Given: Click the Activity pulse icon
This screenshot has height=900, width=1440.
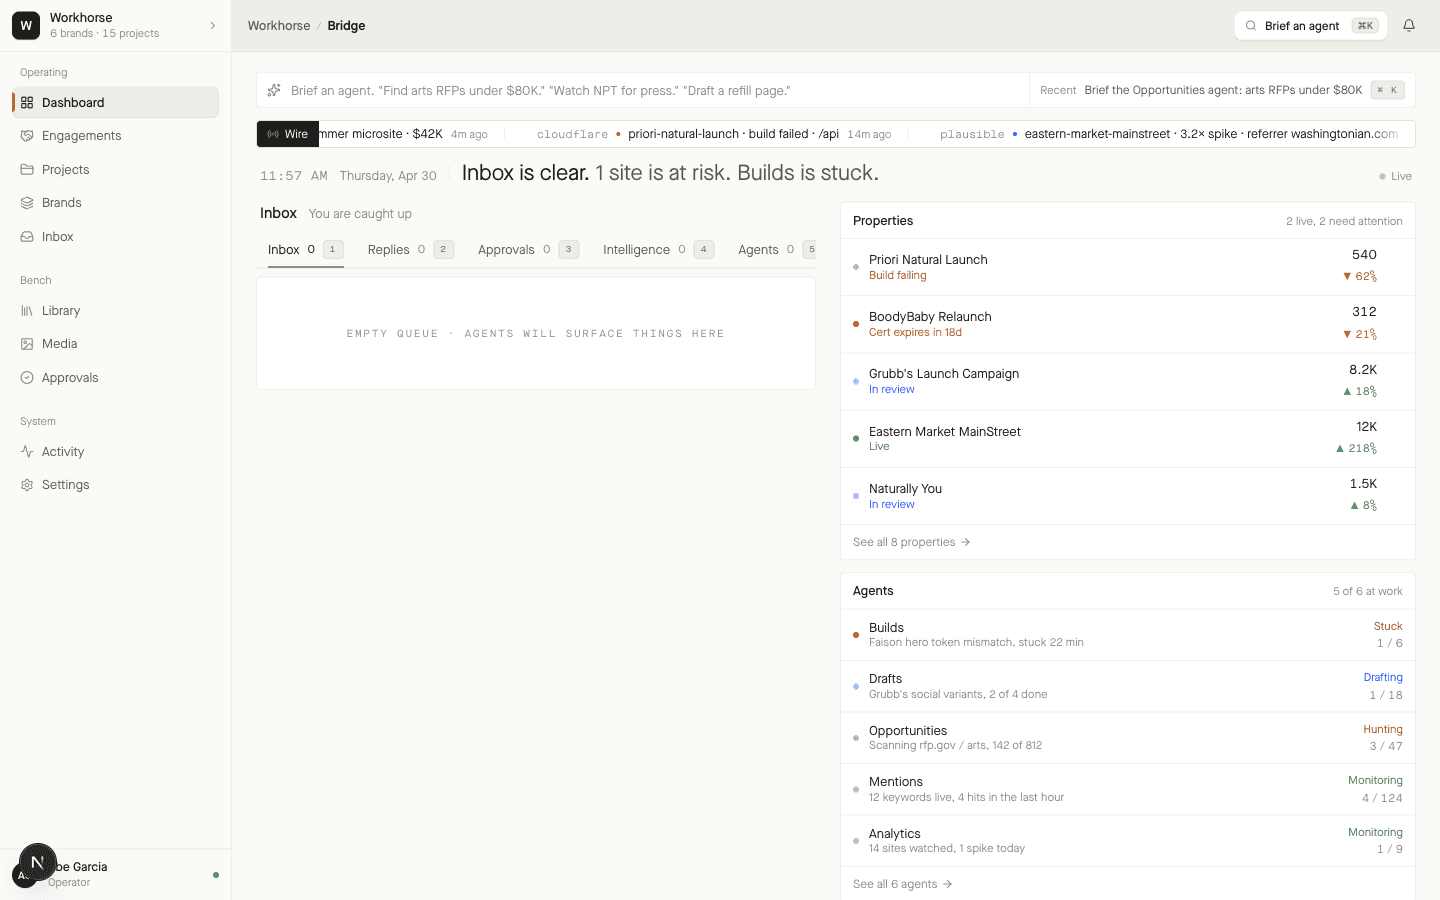Looking at the screenshot, I should click(x=27, y=452).
